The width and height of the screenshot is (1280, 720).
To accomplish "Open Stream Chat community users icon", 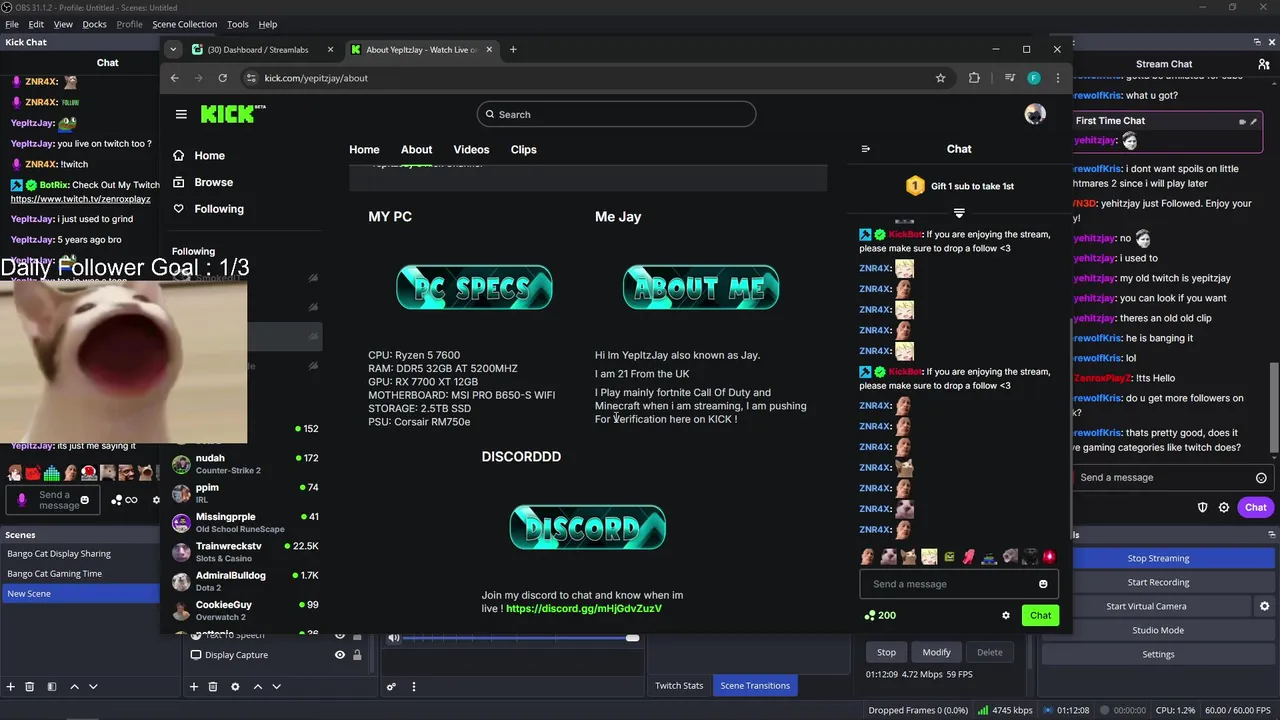I will 1264,64.
